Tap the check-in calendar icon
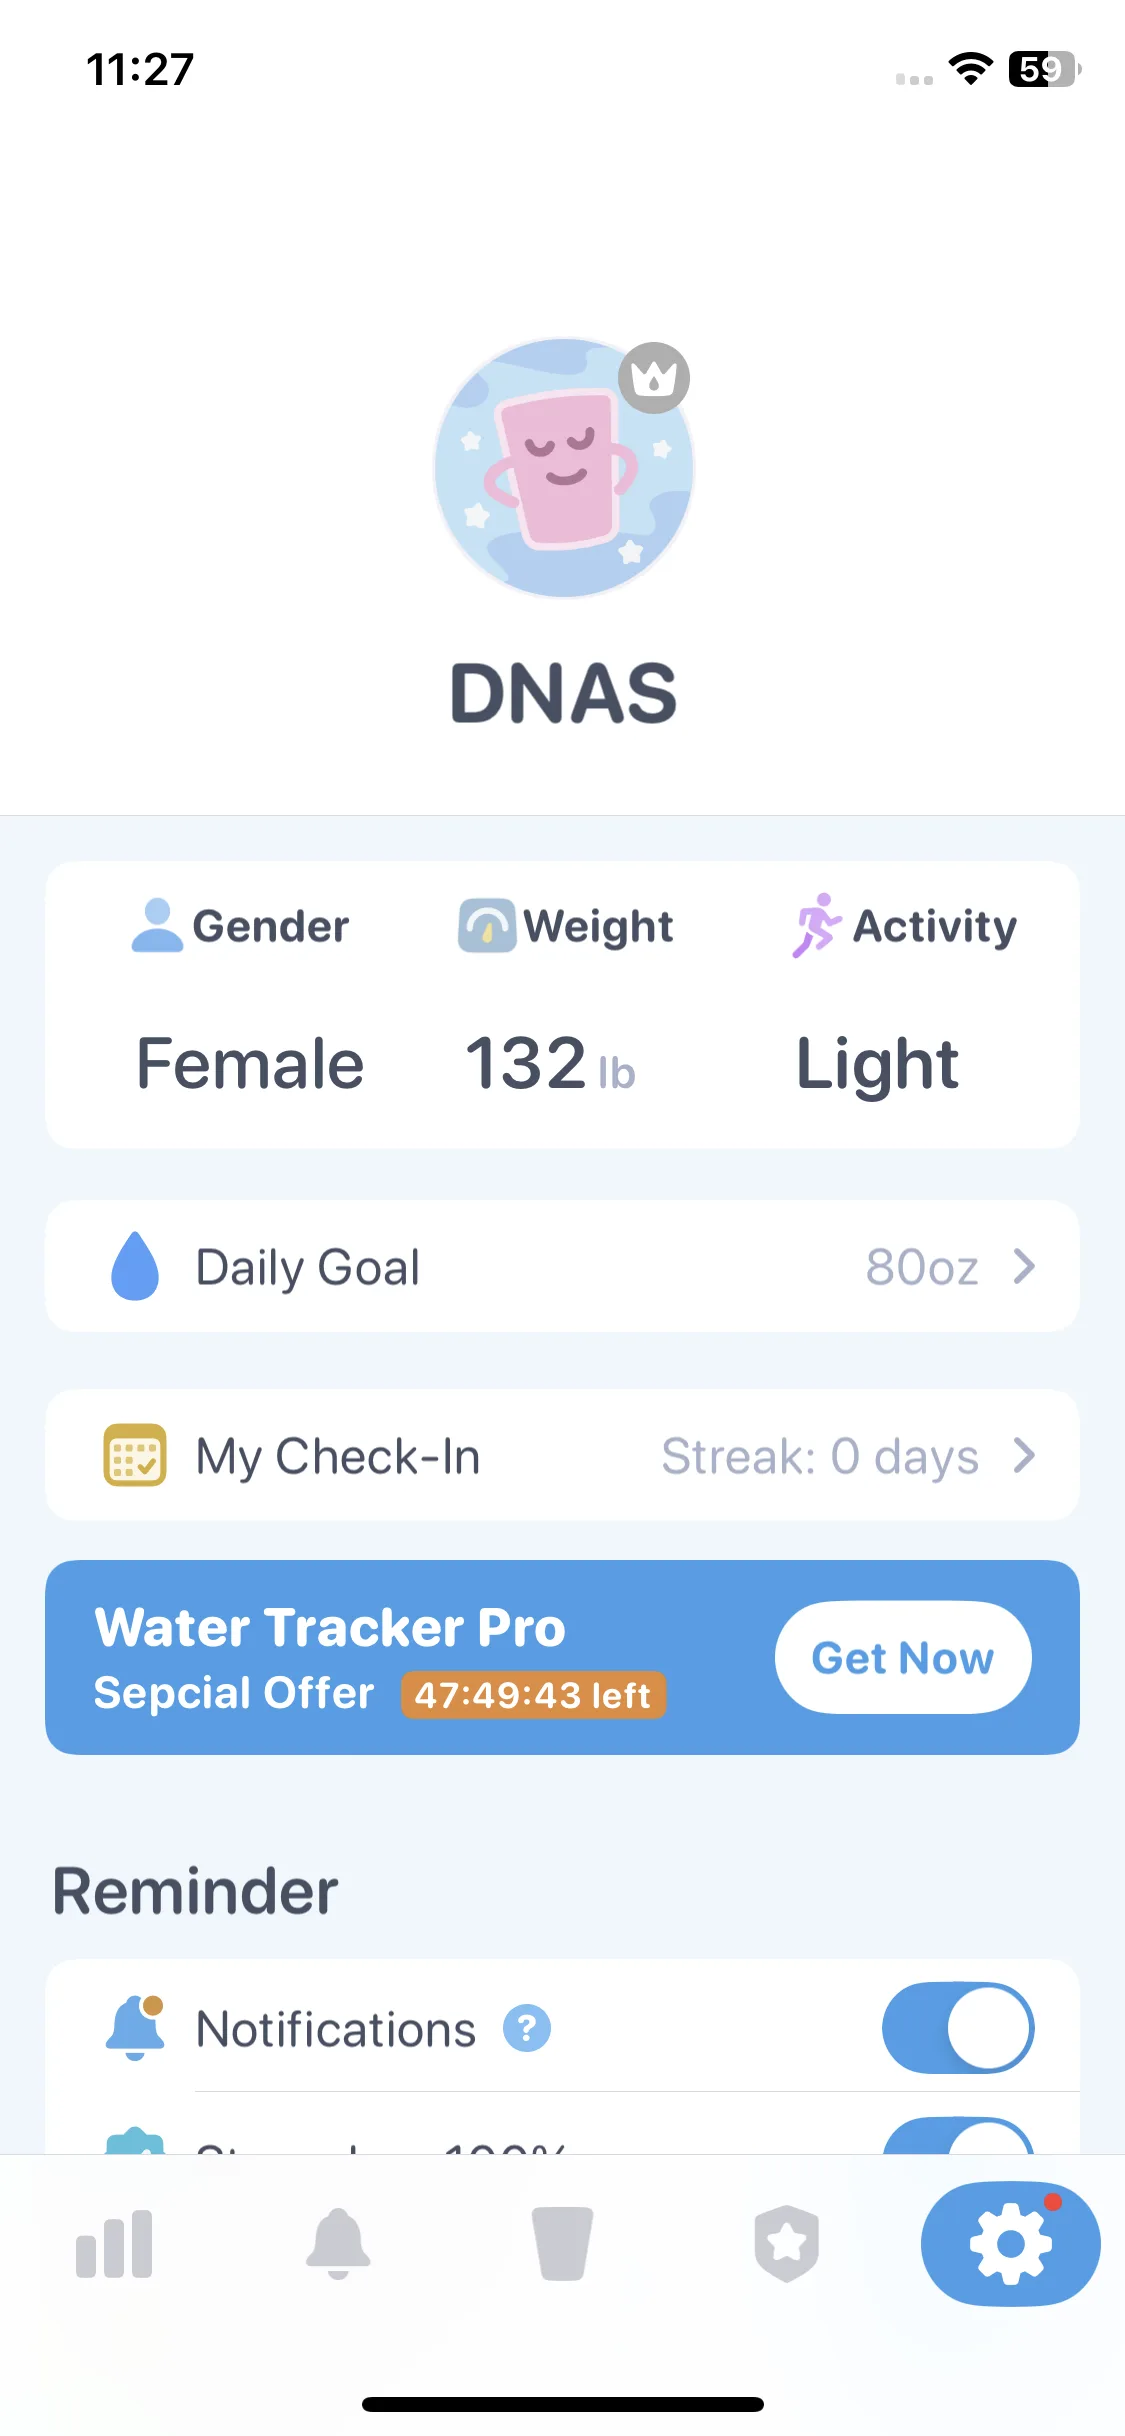Screen dimensions: 1125x2436 coord(135,1455)
